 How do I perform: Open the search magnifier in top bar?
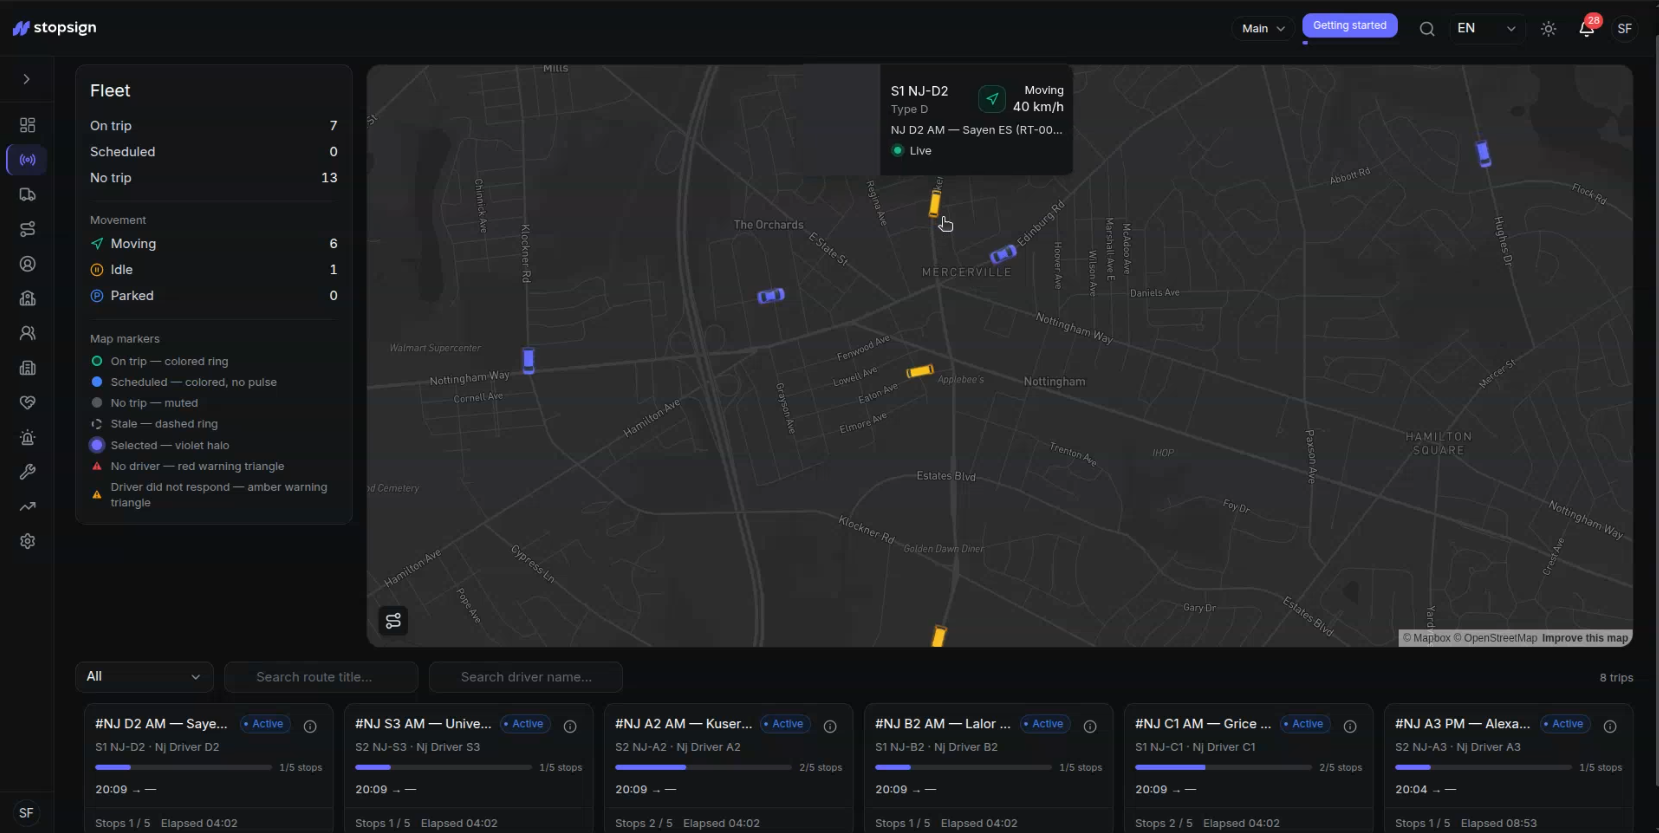(1427, 29)
